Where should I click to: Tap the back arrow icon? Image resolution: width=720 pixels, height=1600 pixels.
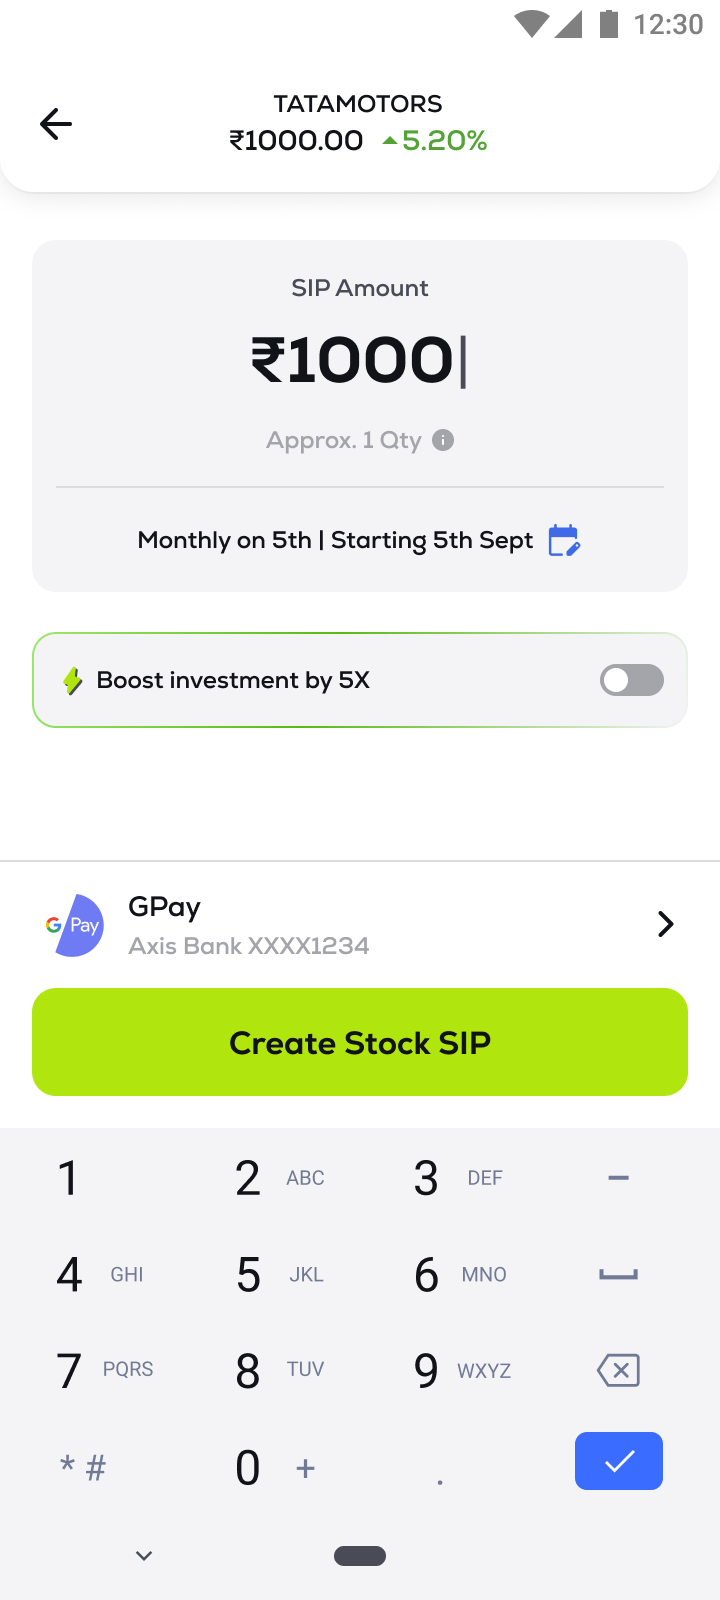click(56, 124)
